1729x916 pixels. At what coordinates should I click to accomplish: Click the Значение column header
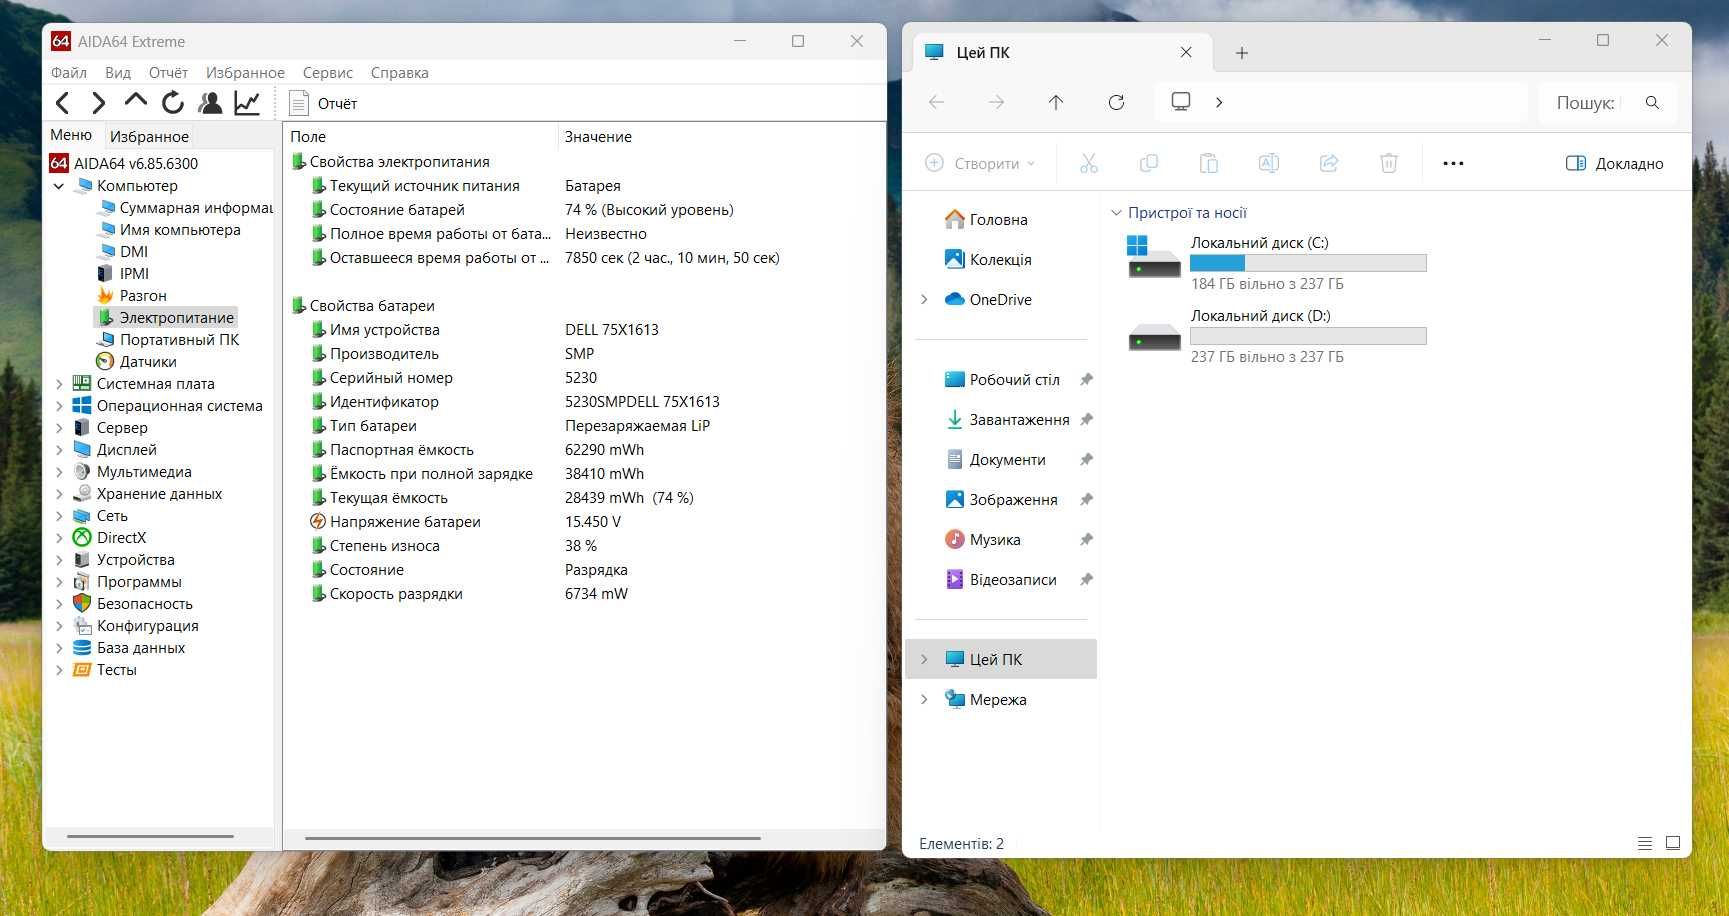[720, 136]
